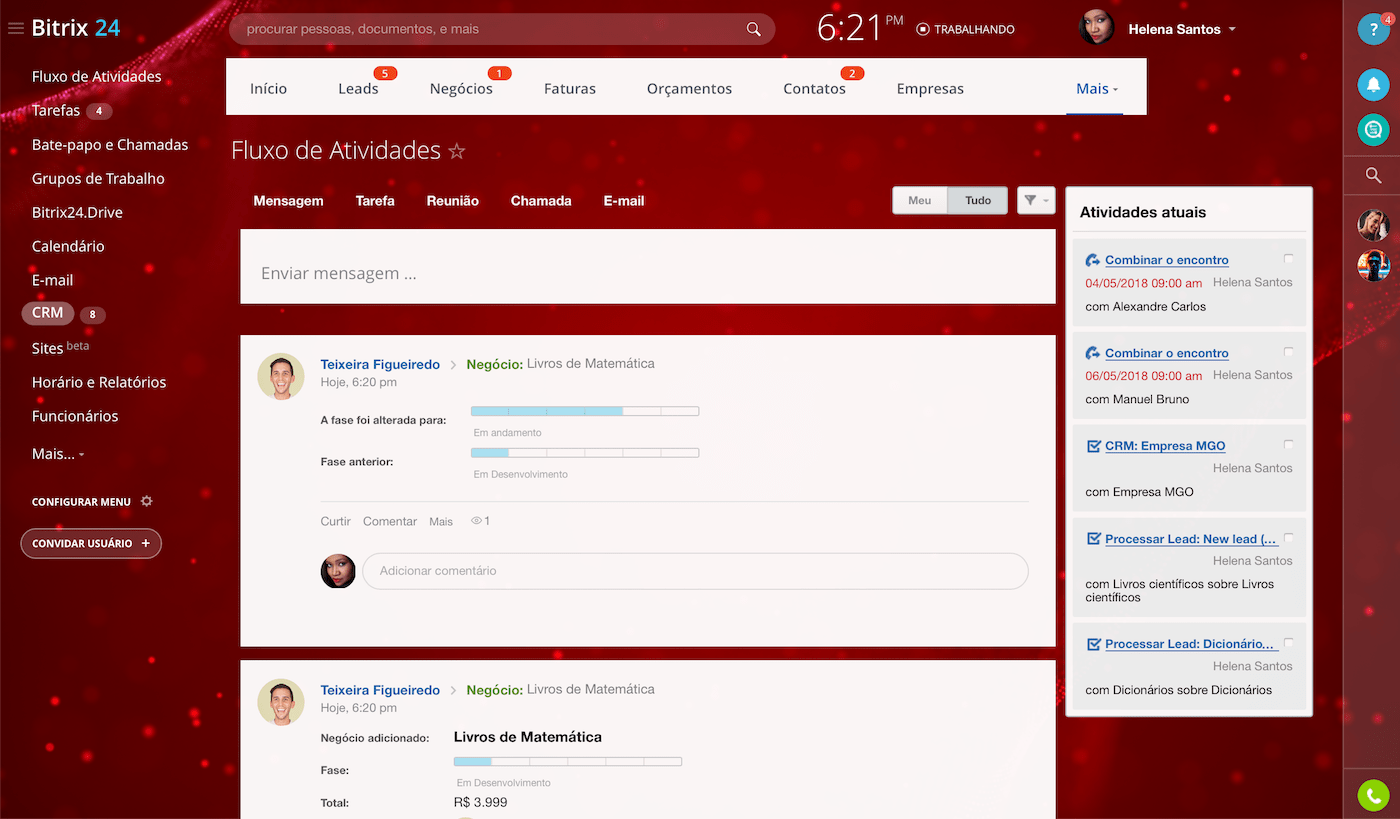Viewport: 1400px width, 819px height.
Task: Switch the feed filter to Meu
Action: tap(920, 200)
